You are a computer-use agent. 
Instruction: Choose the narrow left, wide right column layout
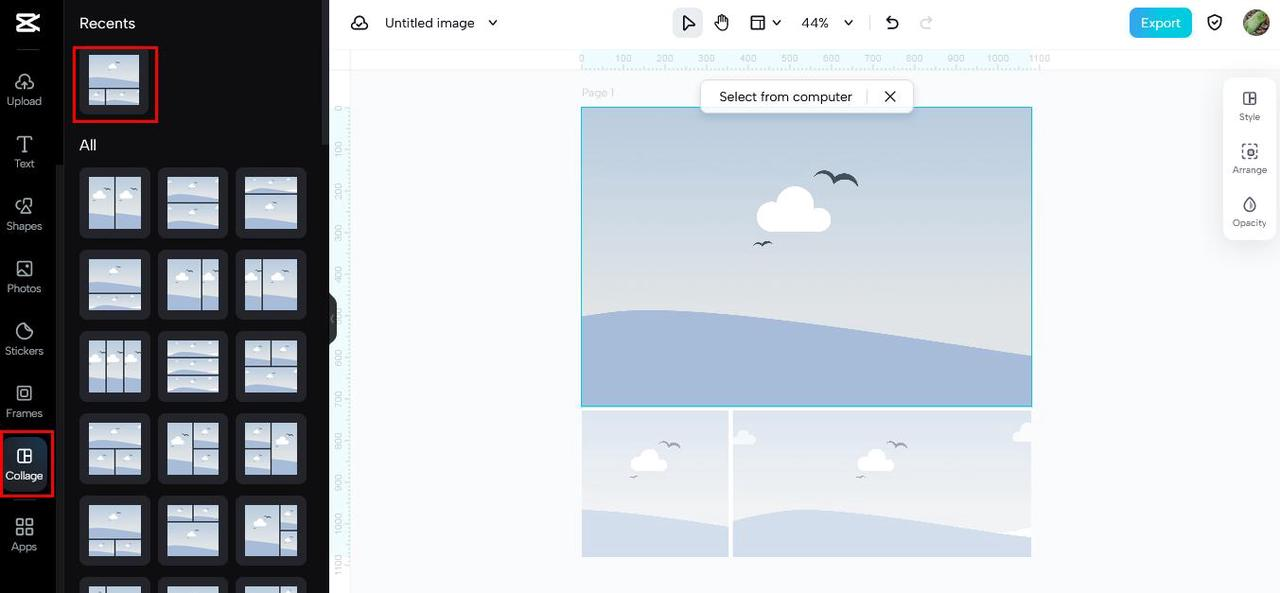coord(271,284)
